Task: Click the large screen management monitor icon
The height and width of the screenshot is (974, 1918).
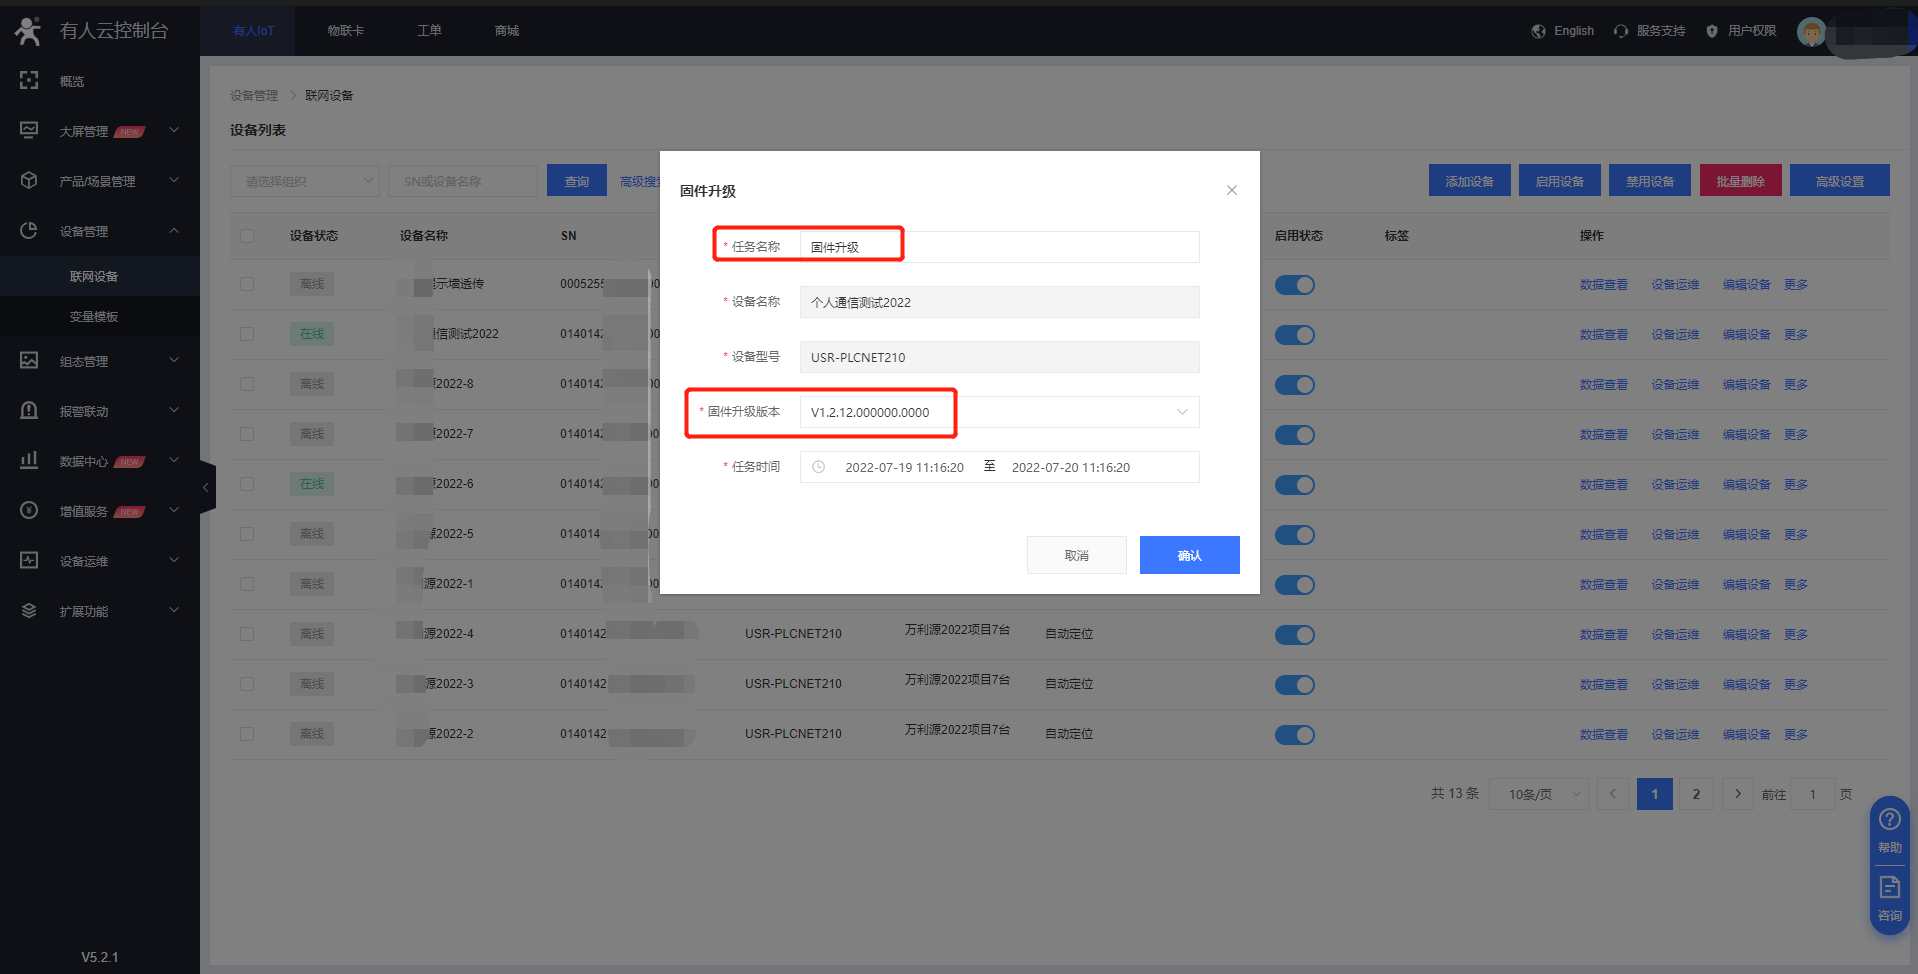Action: [29, 131]
